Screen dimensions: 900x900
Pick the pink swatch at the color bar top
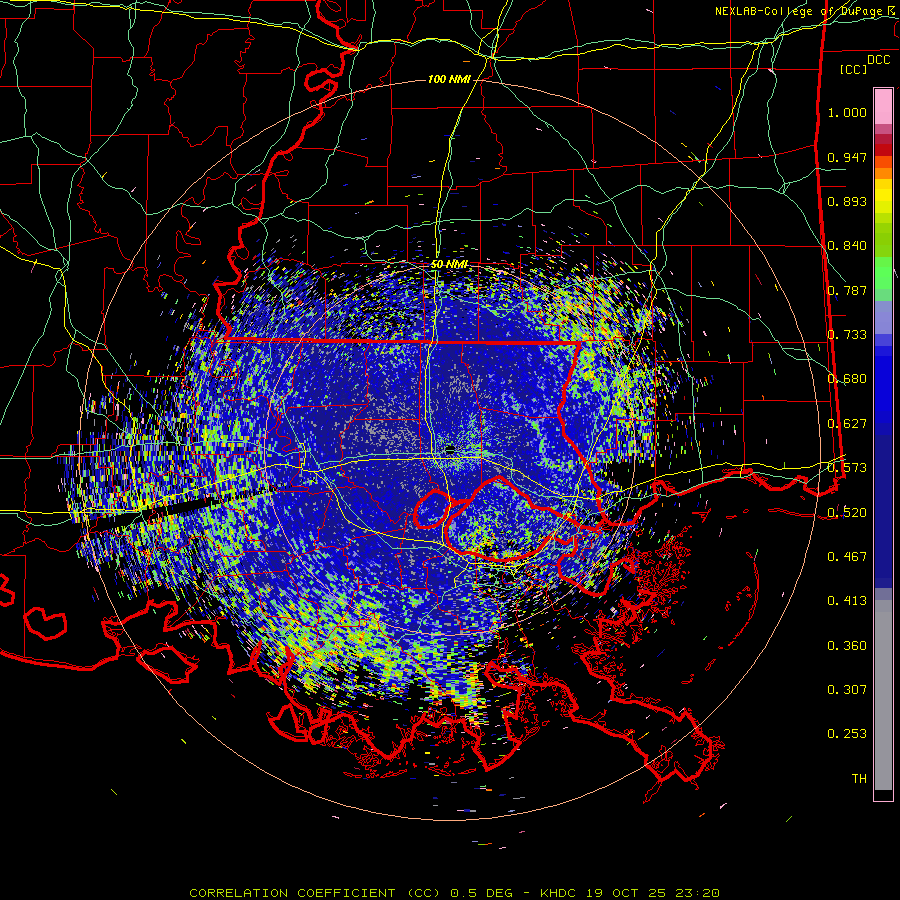883,106
